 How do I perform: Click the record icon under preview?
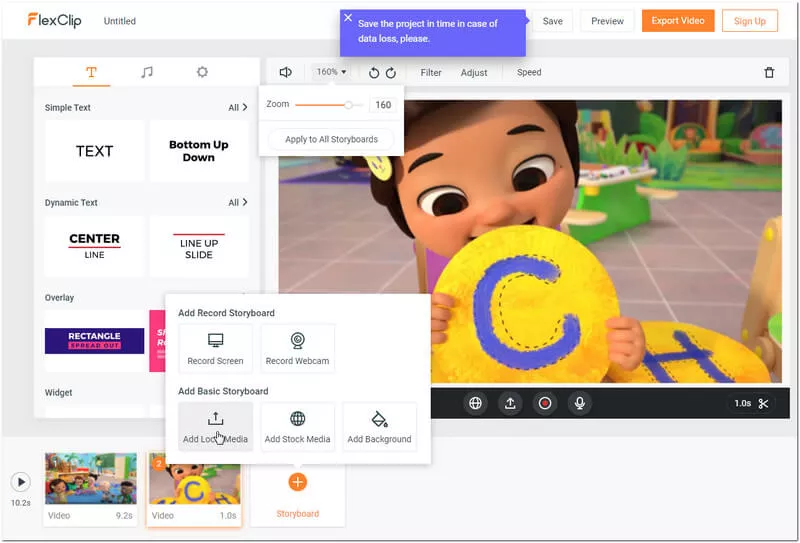click(544, 403)
